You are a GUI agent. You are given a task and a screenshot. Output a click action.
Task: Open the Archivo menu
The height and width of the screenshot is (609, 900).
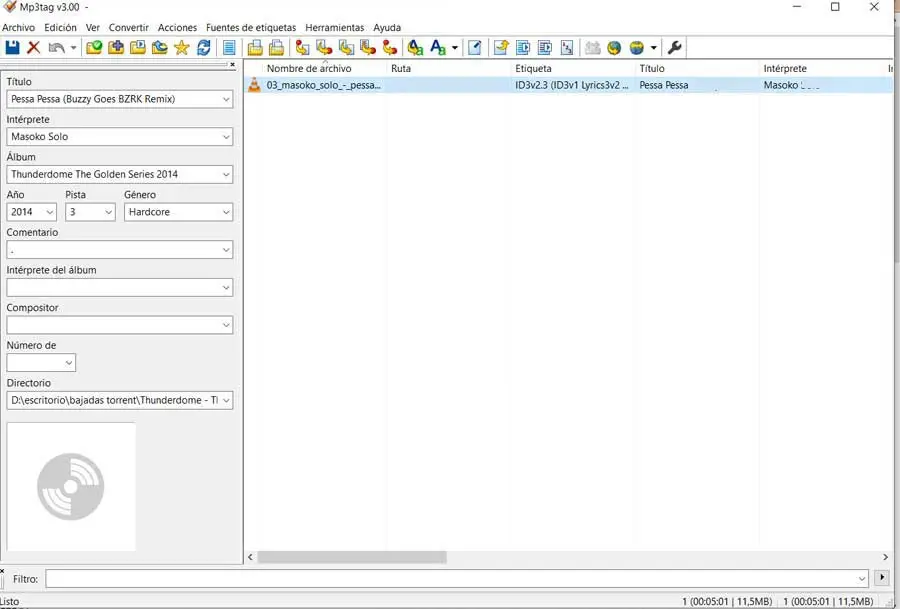18,28
